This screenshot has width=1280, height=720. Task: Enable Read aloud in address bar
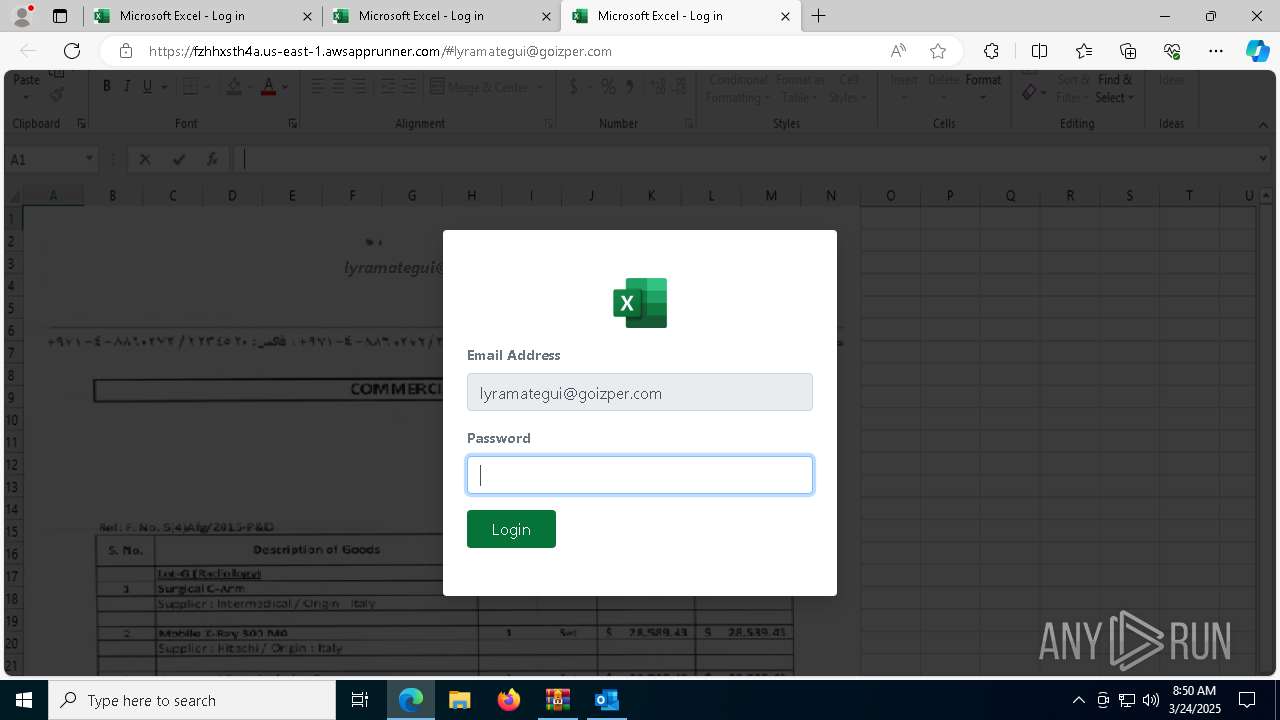click(x=898, y=51)
